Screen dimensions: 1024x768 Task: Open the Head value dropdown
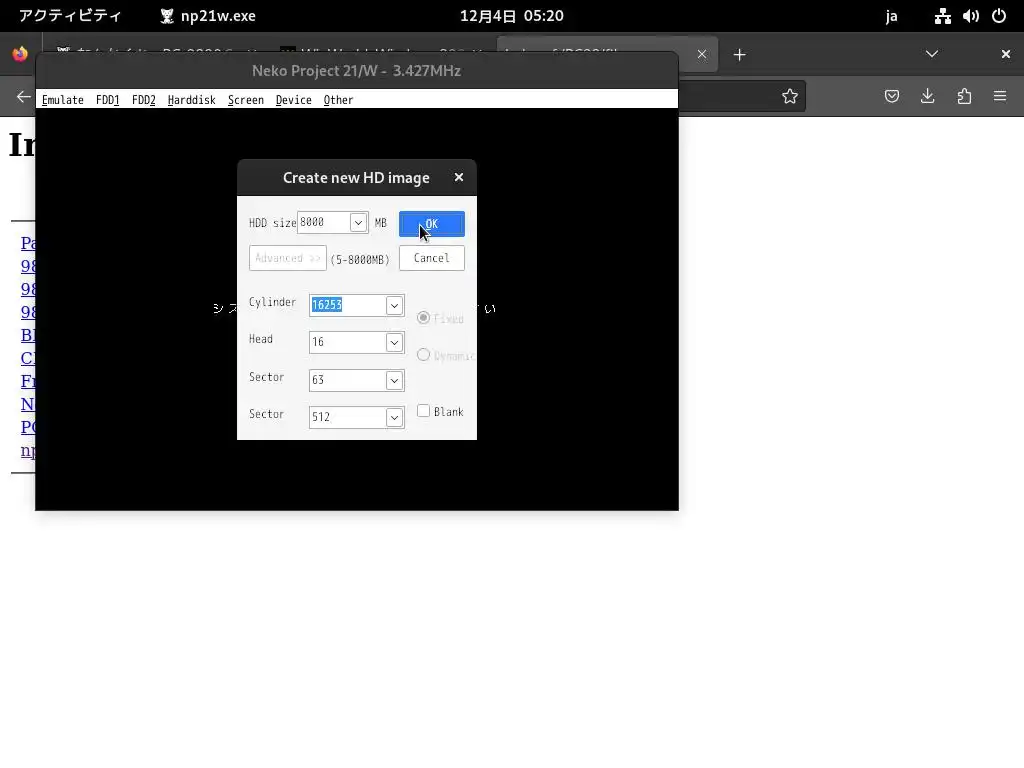click(x=394, y=342)
